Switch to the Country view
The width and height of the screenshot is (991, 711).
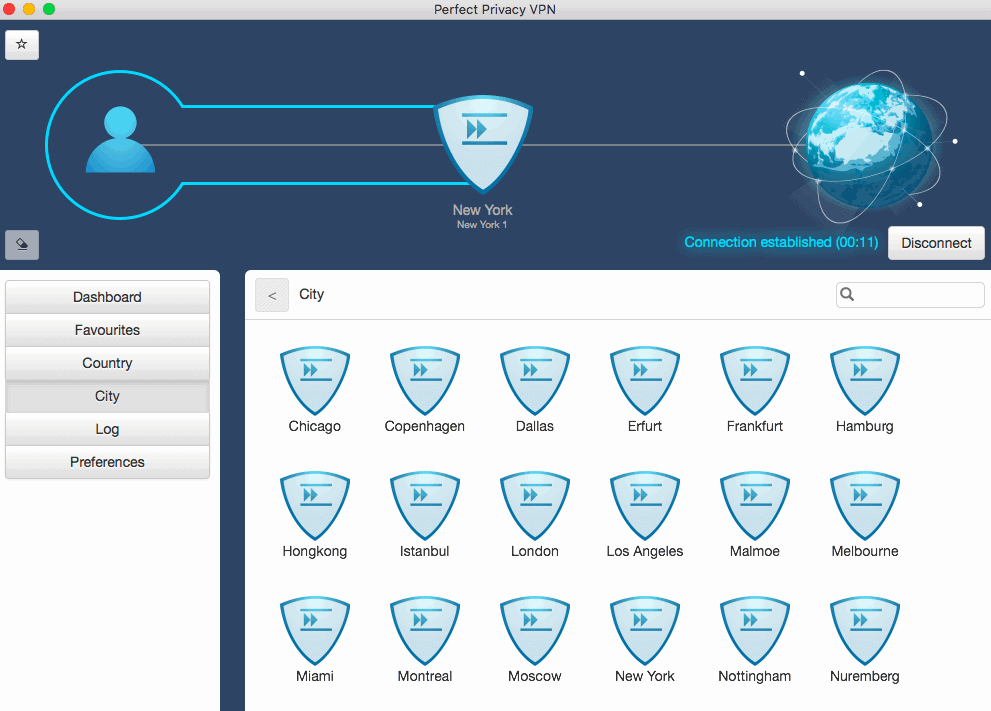[x=107, y=363]
